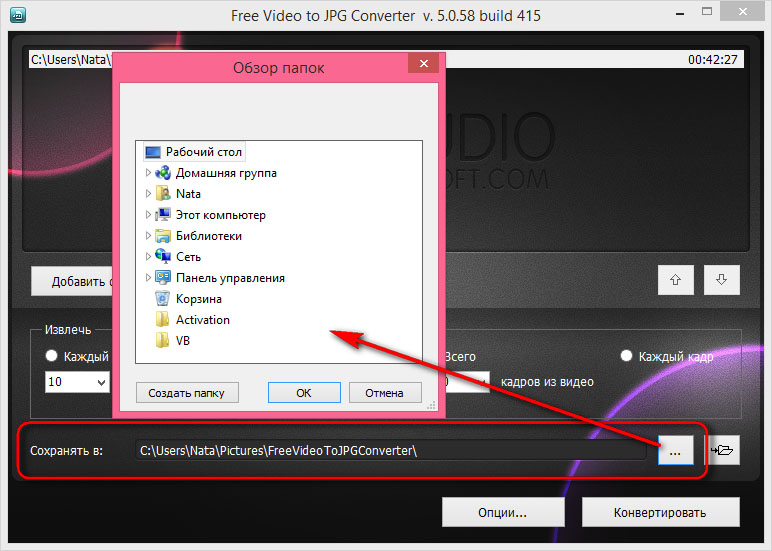Screen dimensions: 772x551
Task: Click the Корзина recycle bin icon
Action: [162, 298]
